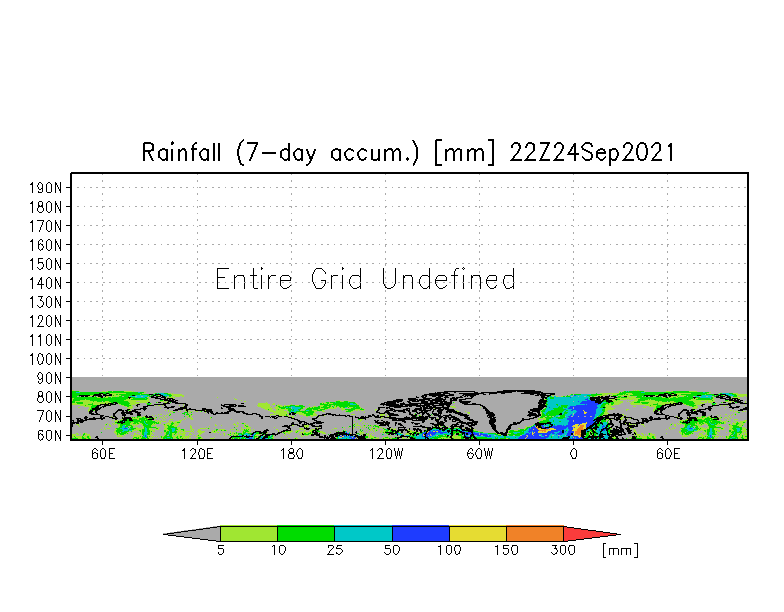
Task: Click the blue 50-100 mm swatch
Action: (x=420, y=534)
